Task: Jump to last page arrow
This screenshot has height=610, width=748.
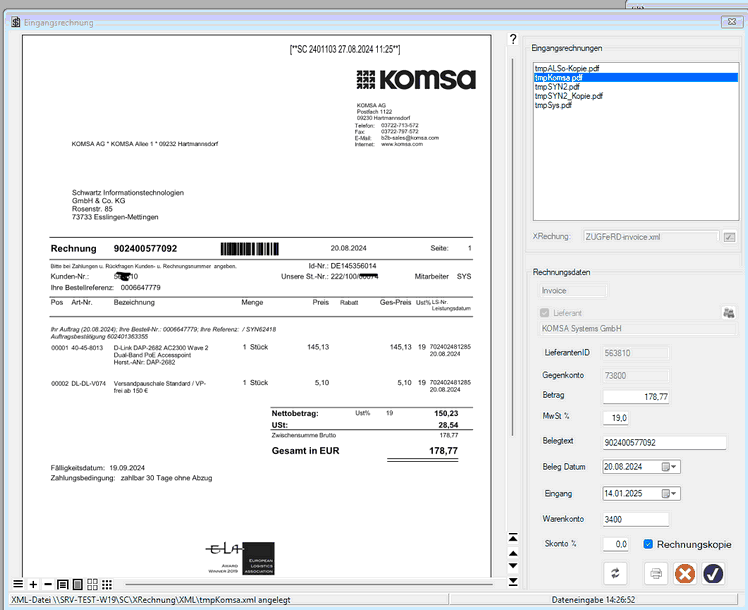Action: point(513,581)
